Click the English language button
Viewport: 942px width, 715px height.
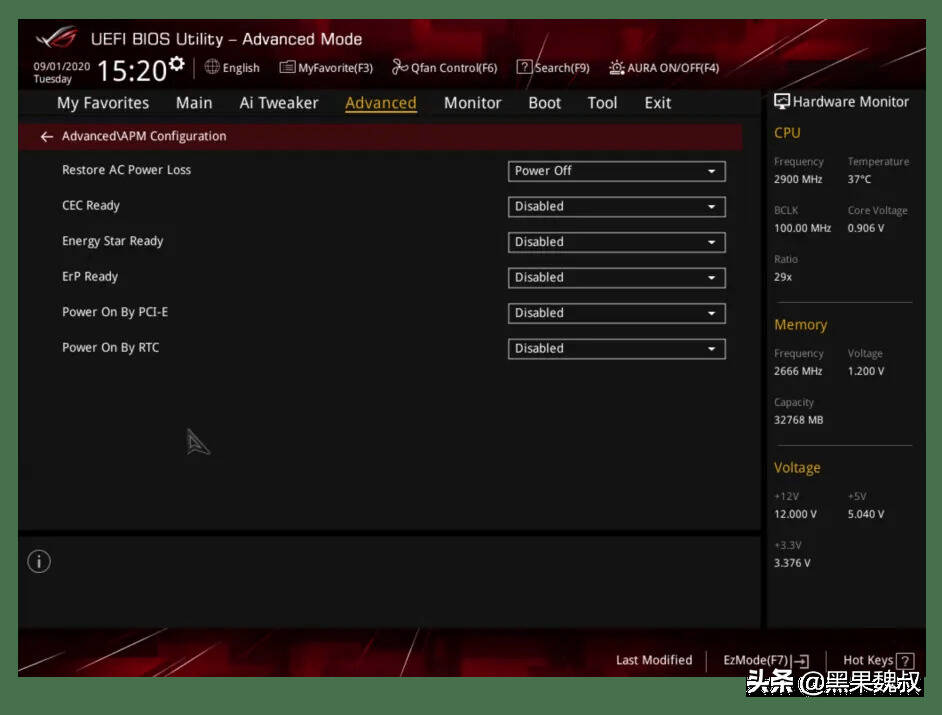pyautogui.click(x=241, y=68)
